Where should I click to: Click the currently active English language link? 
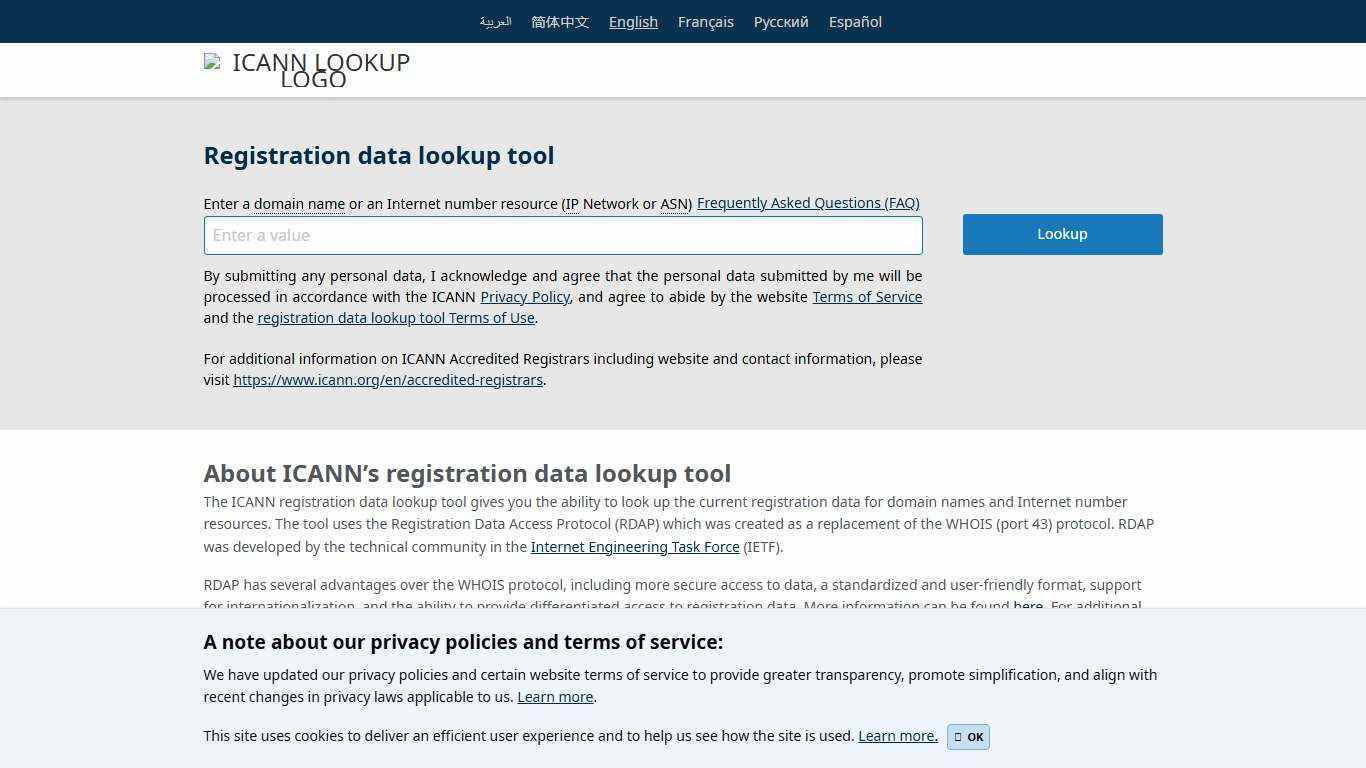point(633,21)
